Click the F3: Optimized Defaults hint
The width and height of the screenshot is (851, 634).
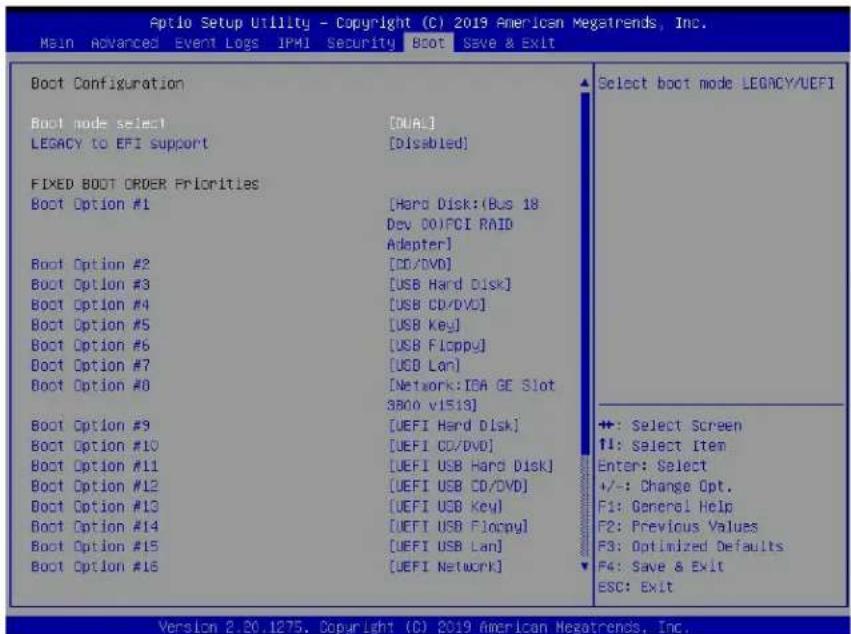coord(690,547)
